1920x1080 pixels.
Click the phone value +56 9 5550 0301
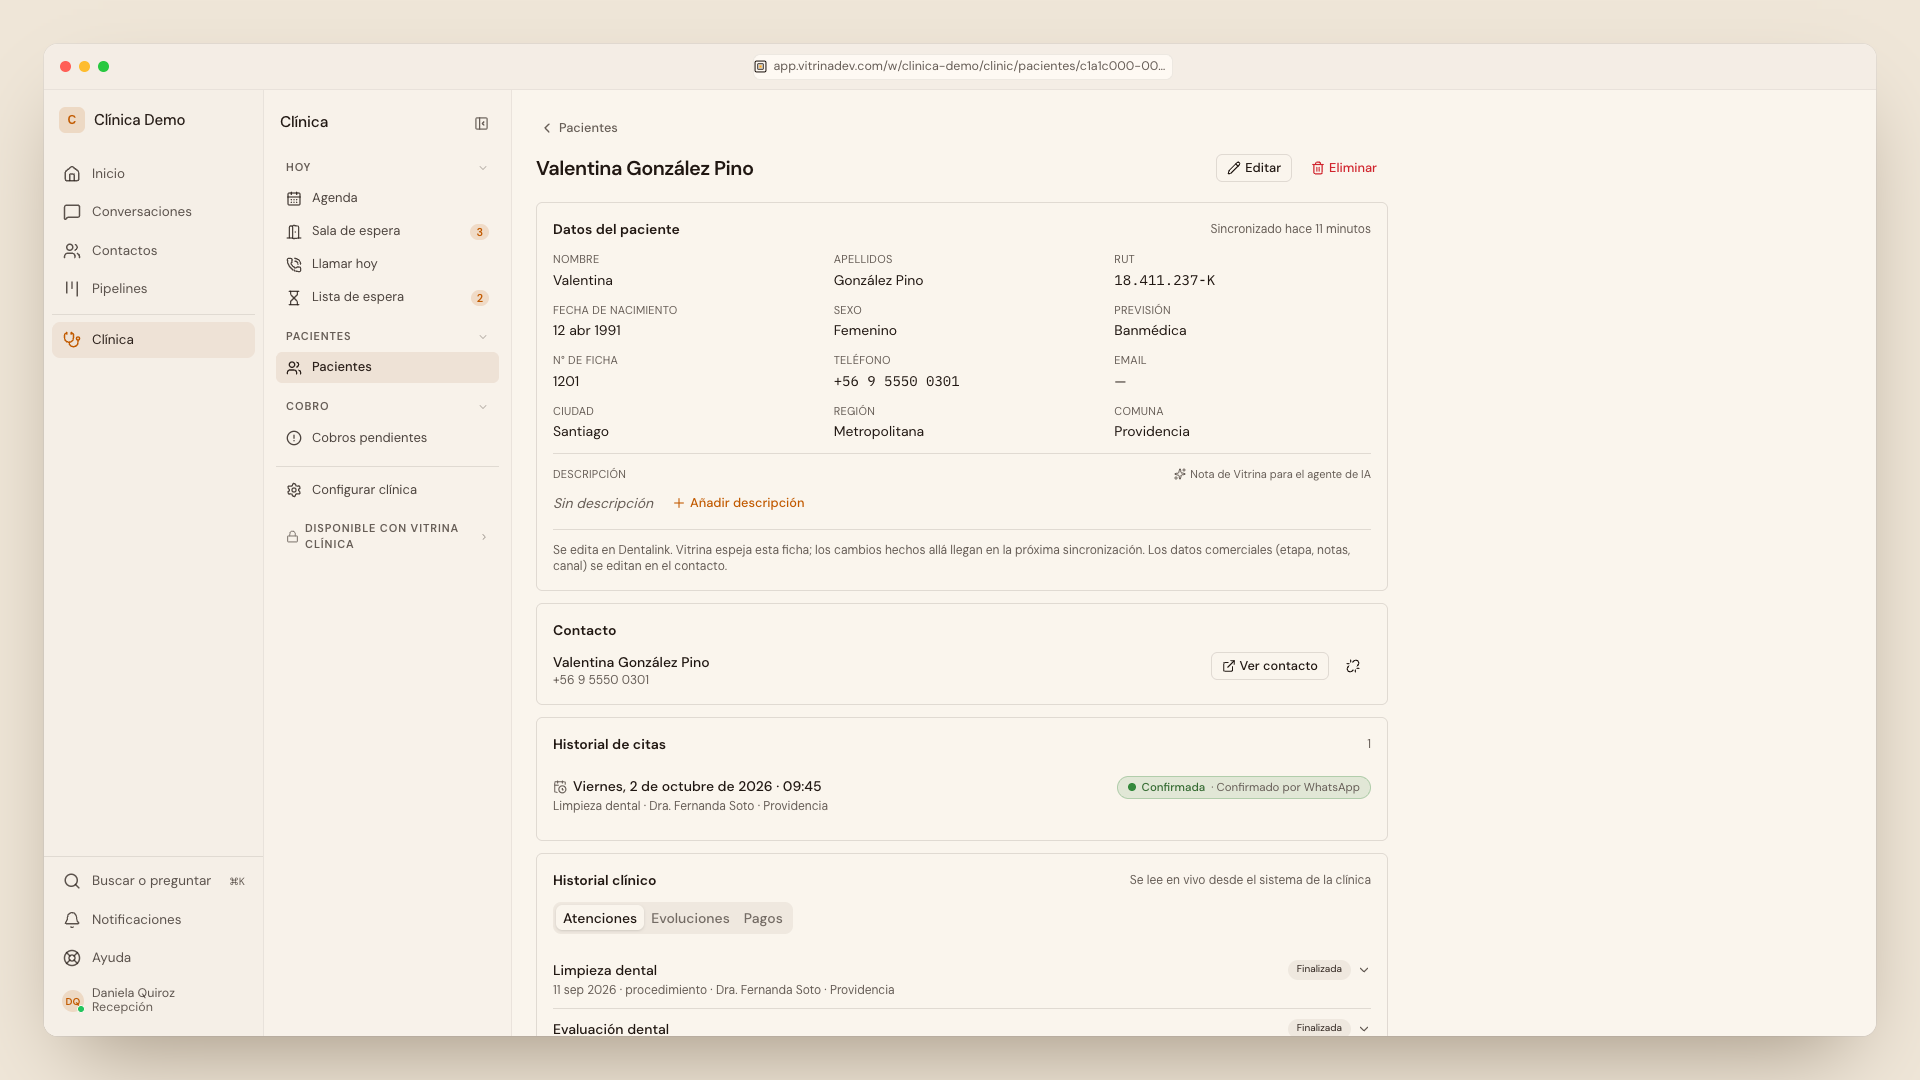(897, 382)
